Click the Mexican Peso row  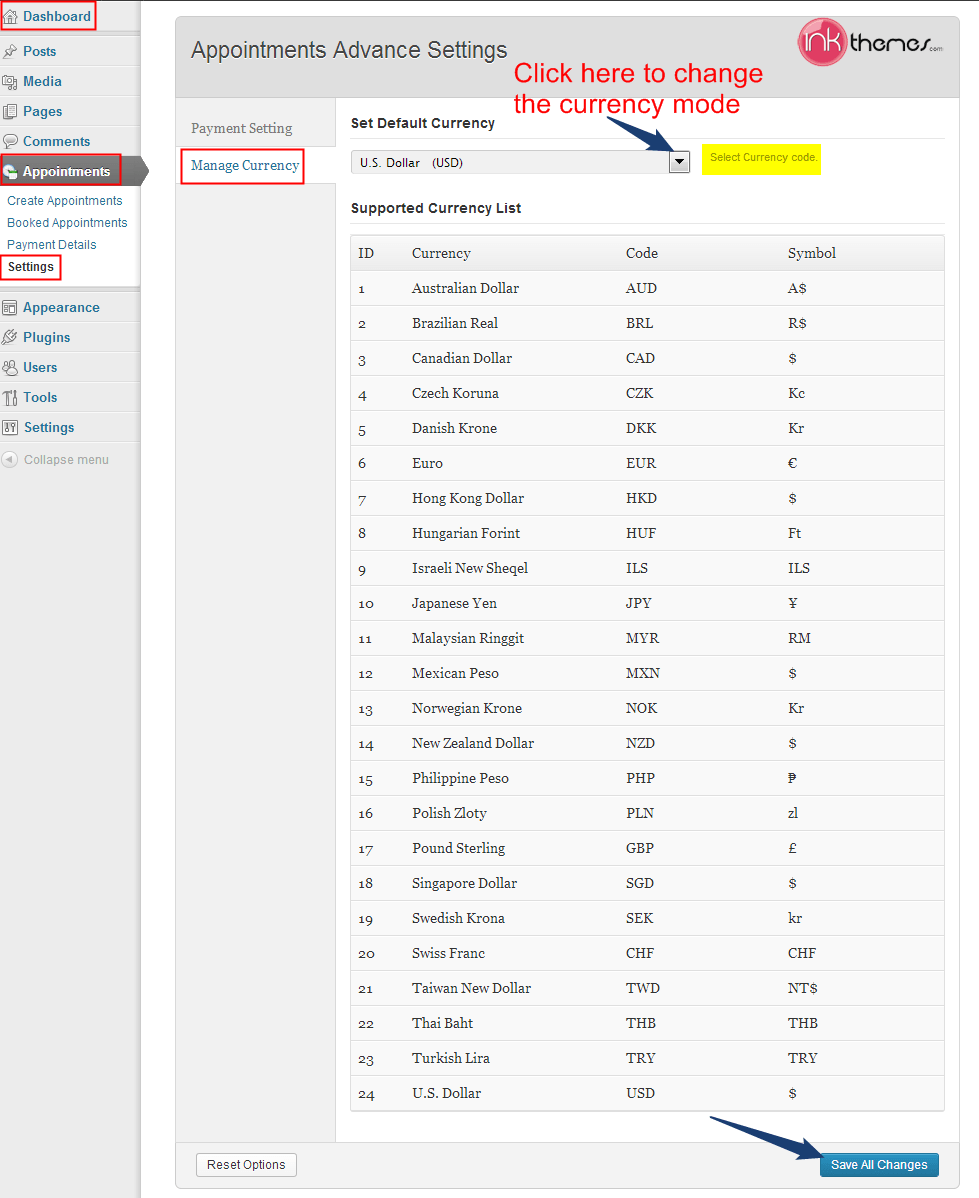tap(647, 674)
